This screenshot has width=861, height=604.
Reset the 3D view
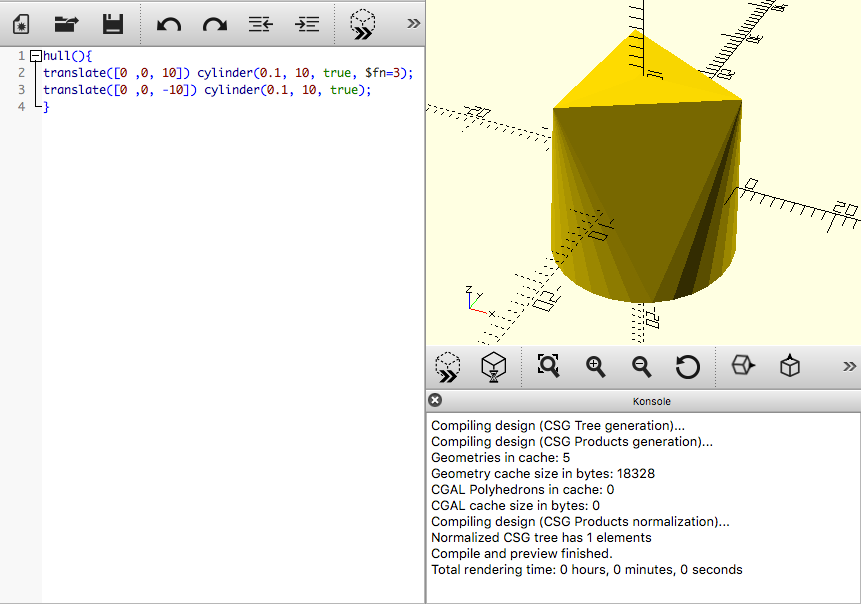(x=687, y=367)
